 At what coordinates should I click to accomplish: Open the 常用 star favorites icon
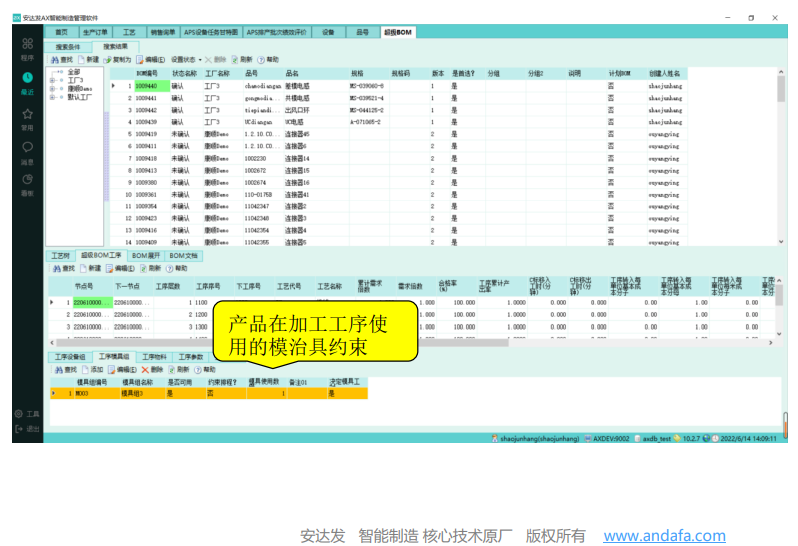(27, 114)
